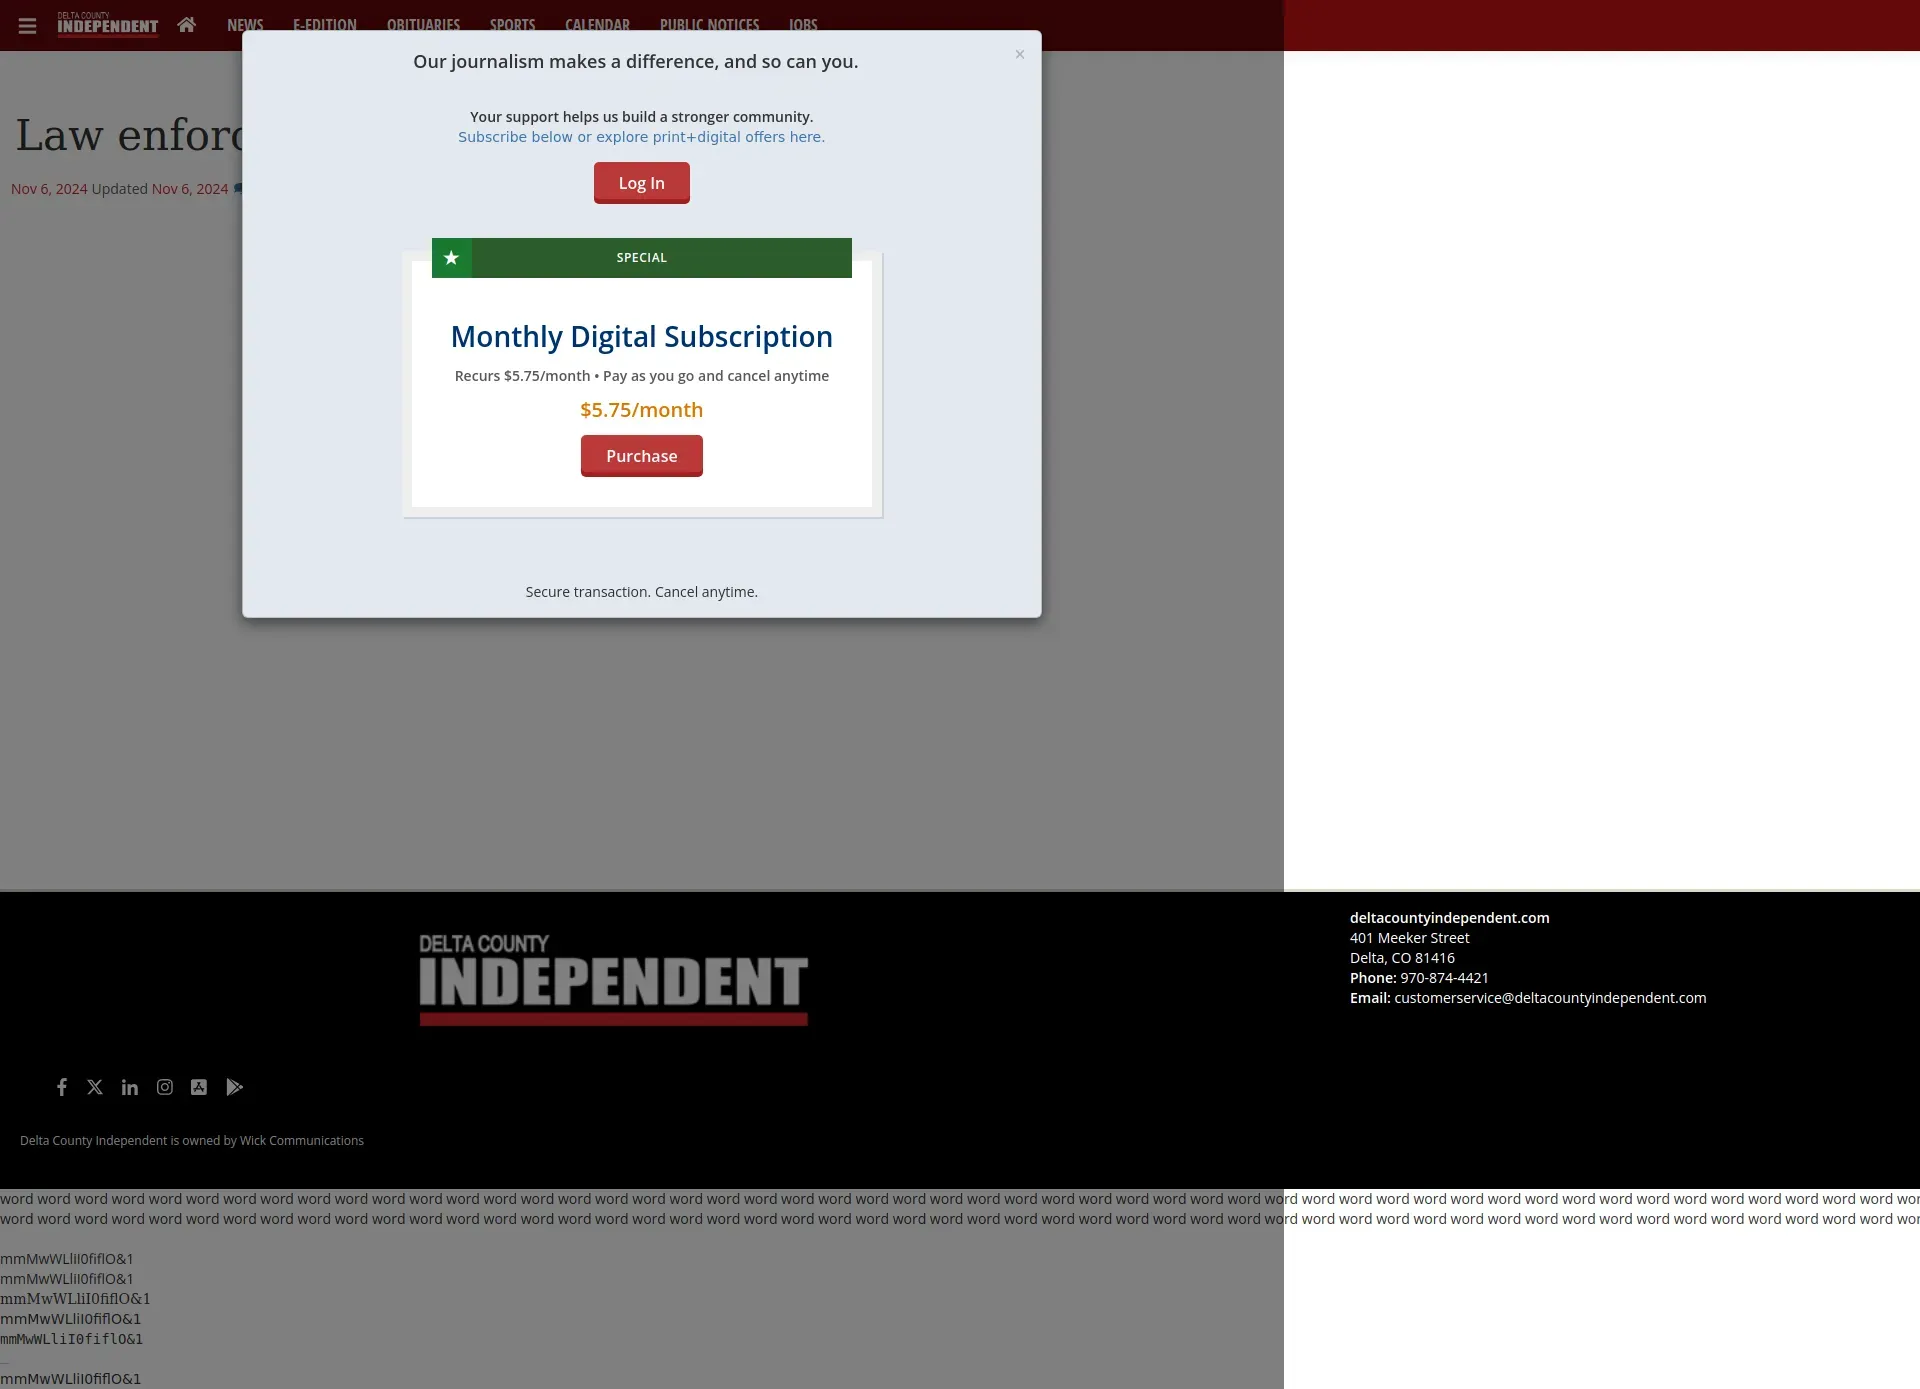Click the Delta County Independent header logo
The image size is (1920, 1389).
point(107,24)
